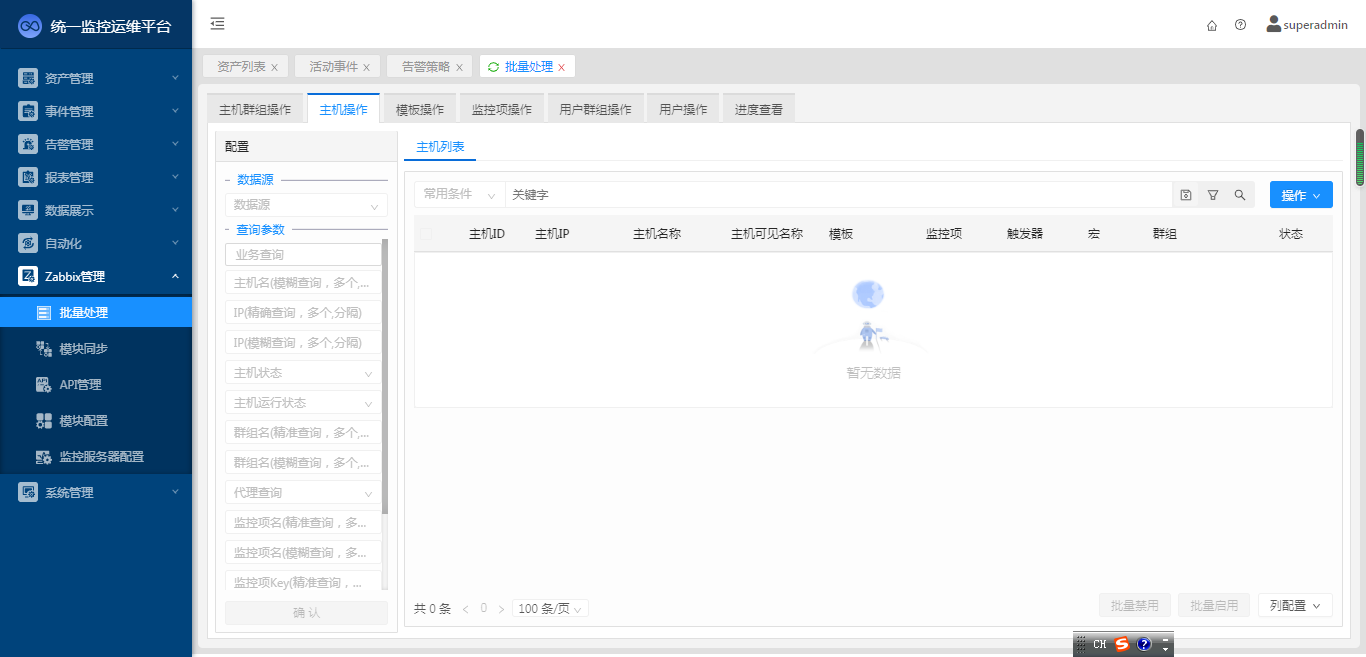Open advanced filter funnel icon
The height and width of the screenshot is (657, 1366).
[1213, 195]
